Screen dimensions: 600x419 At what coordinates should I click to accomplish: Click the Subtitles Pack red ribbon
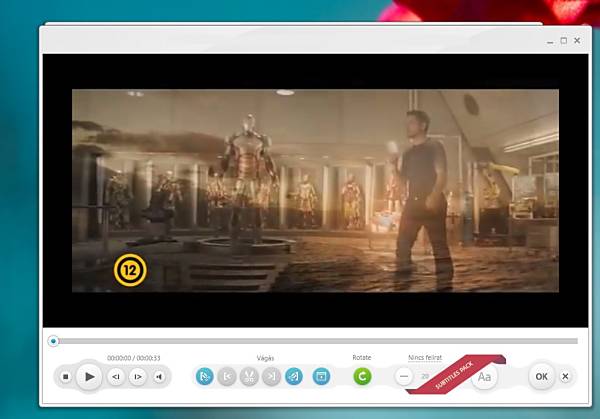tap(455, 374)
